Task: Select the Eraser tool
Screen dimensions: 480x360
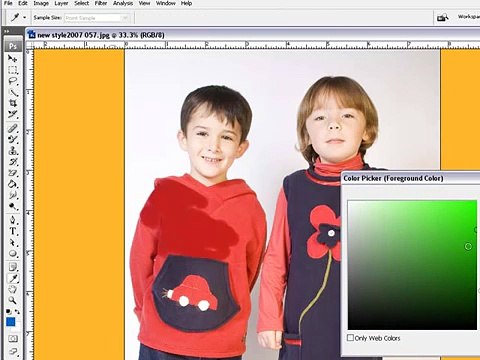Action: click(x=13, y=173)
